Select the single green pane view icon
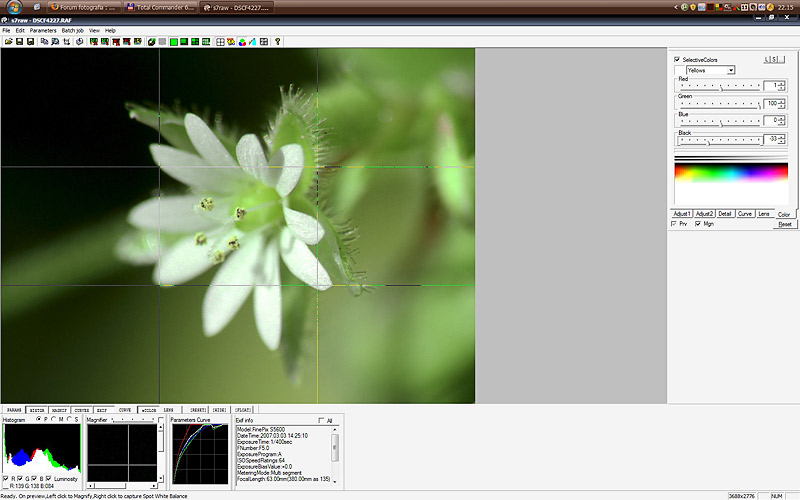Image resolution: width=800 pixels, height=500 pixels. pyautogui.click(x=174, y=42)
